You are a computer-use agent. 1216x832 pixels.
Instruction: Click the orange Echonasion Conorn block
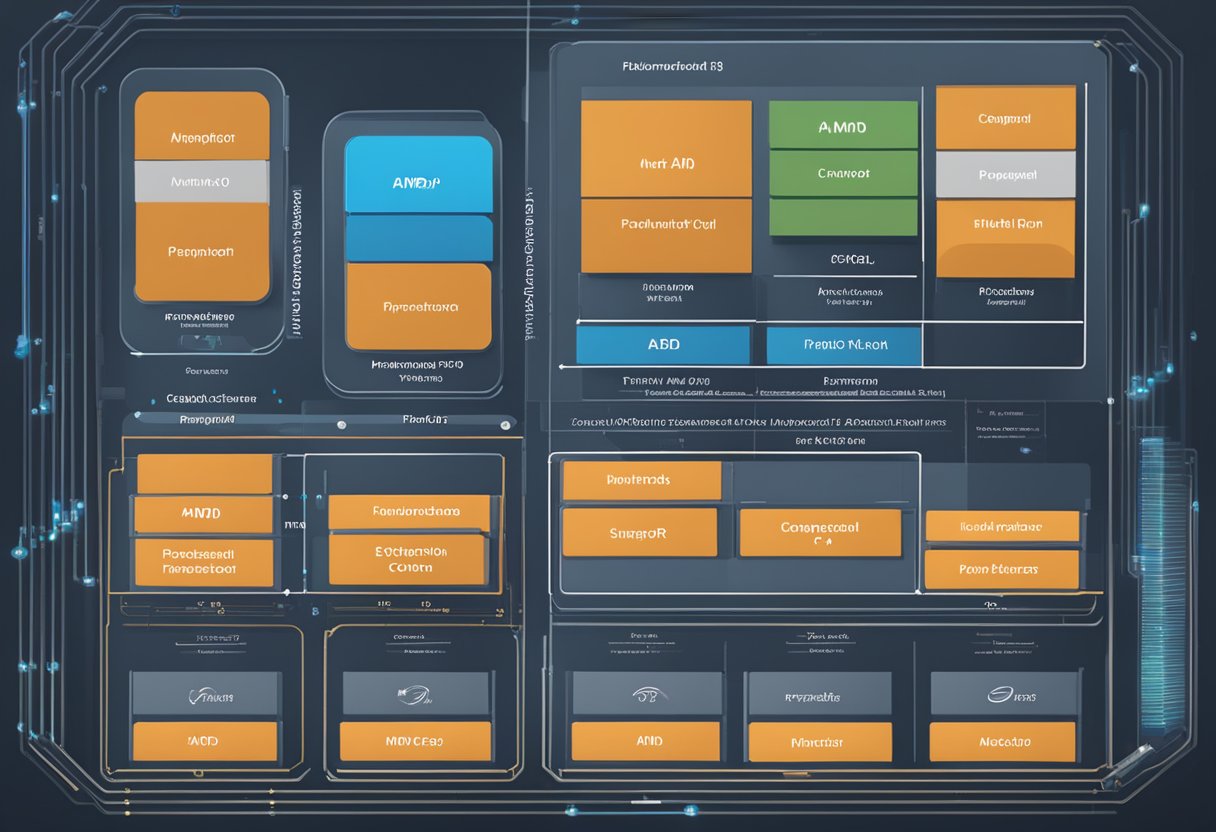pyautogui.click(x=408, y=559)
